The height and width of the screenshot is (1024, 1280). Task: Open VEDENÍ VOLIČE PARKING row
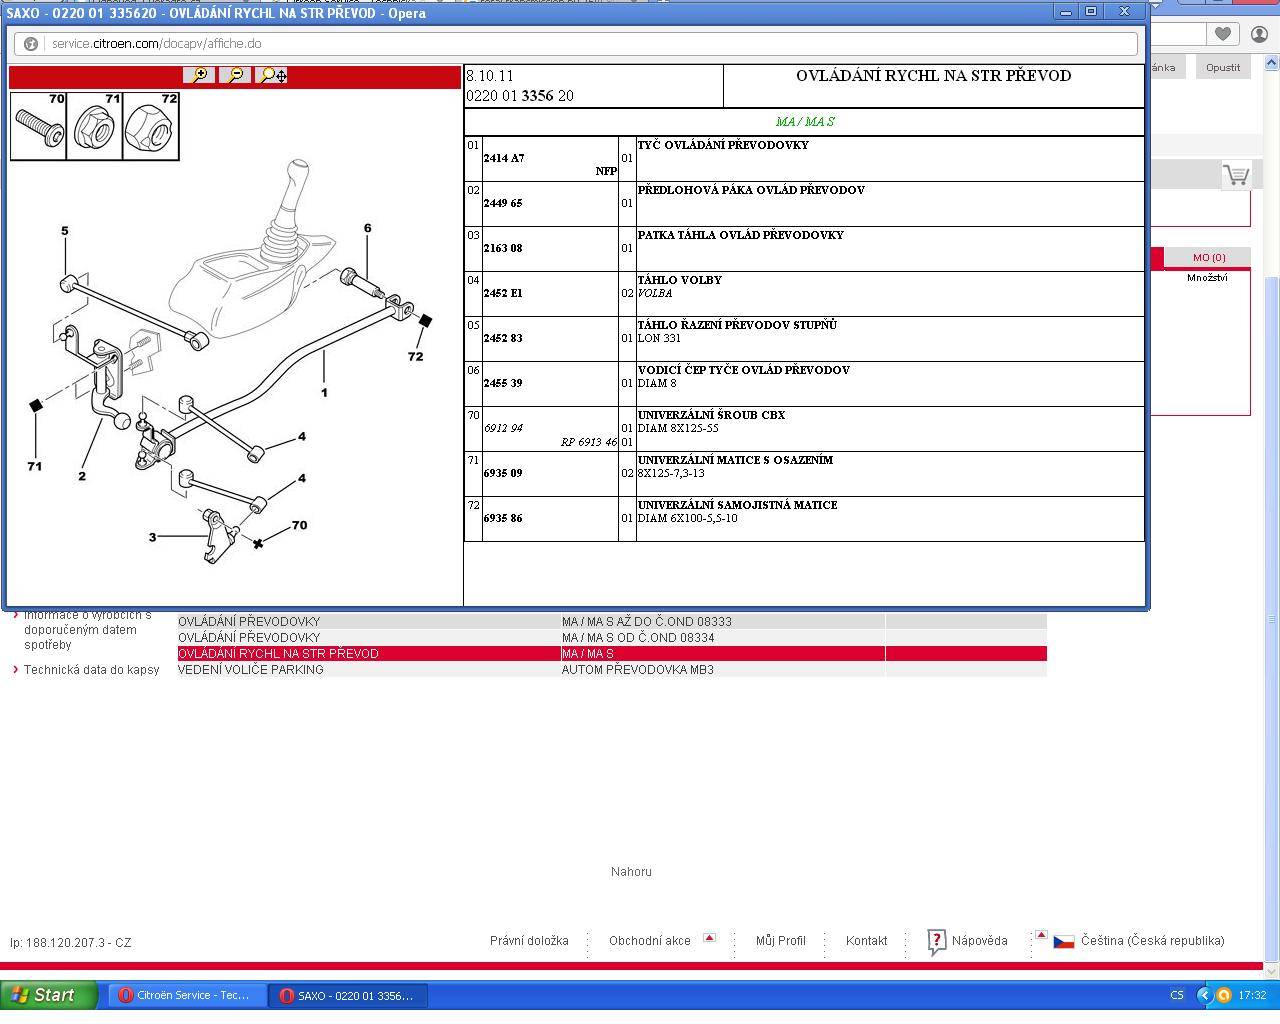click(x=612, y=670)
